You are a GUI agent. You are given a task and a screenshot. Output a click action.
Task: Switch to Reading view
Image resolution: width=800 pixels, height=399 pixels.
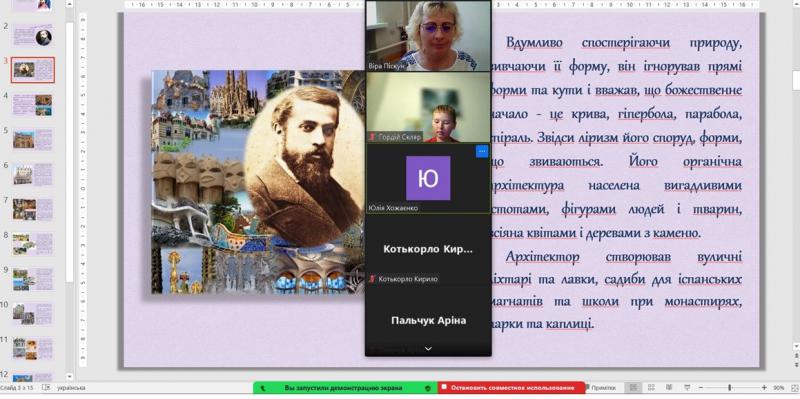pos(670,388)
